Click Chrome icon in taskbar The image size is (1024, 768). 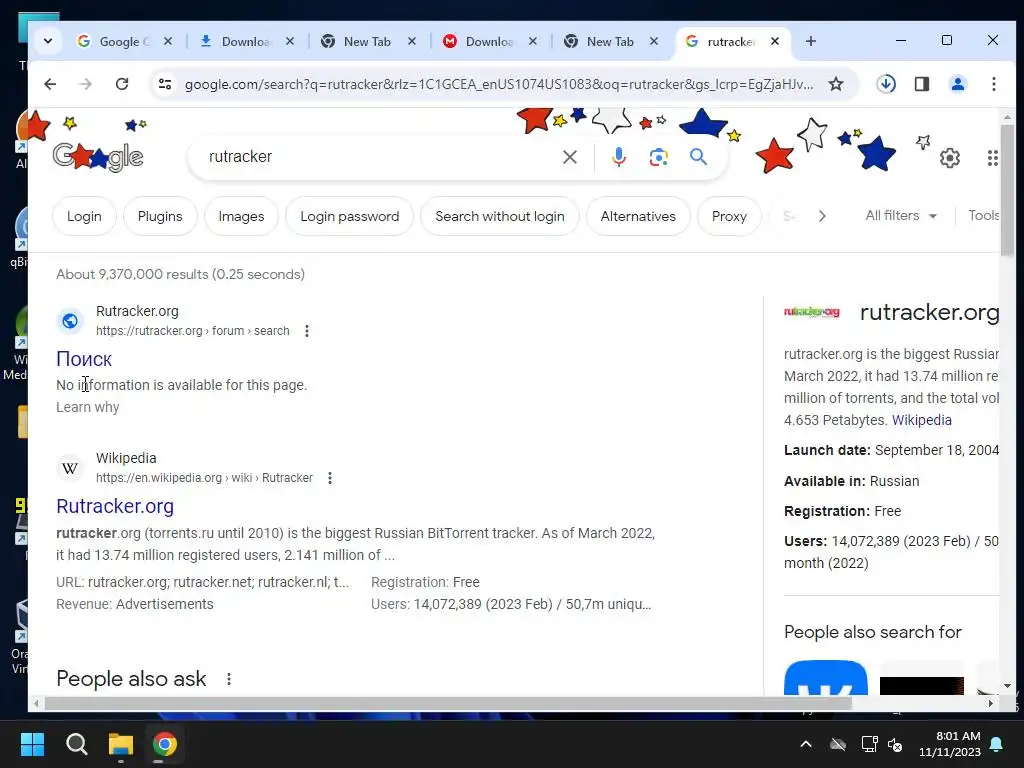165,744
